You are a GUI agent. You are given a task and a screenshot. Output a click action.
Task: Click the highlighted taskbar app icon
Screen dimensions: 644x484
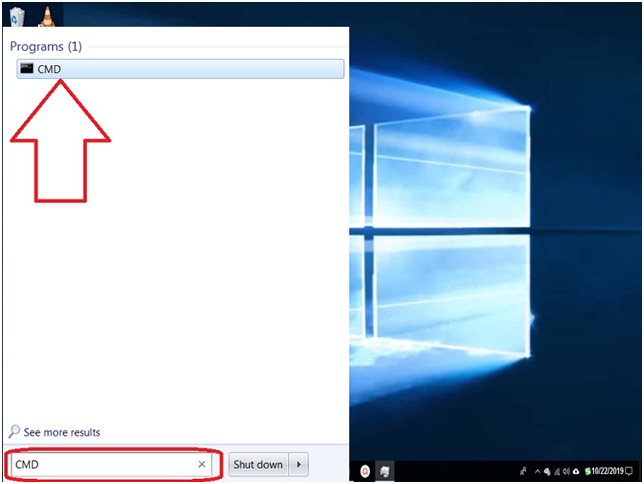(384, 471)
